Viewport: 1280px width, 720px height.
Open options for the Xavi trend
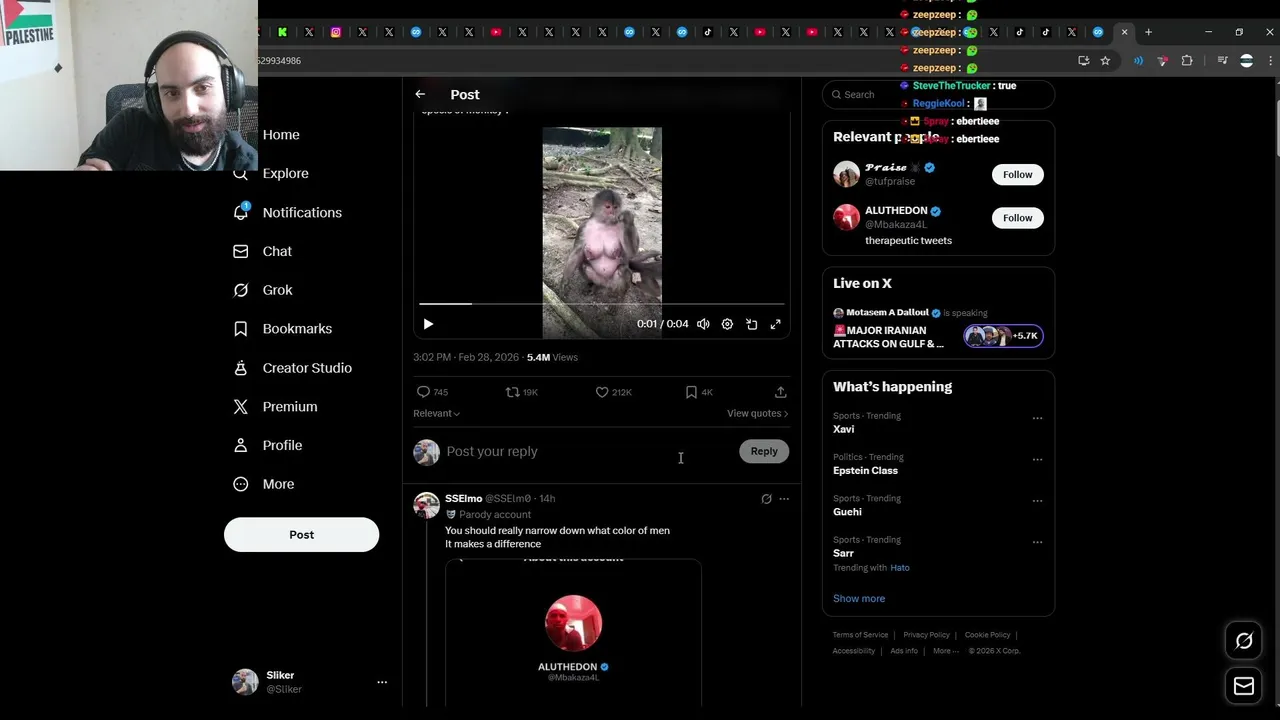pos(1037,418)
